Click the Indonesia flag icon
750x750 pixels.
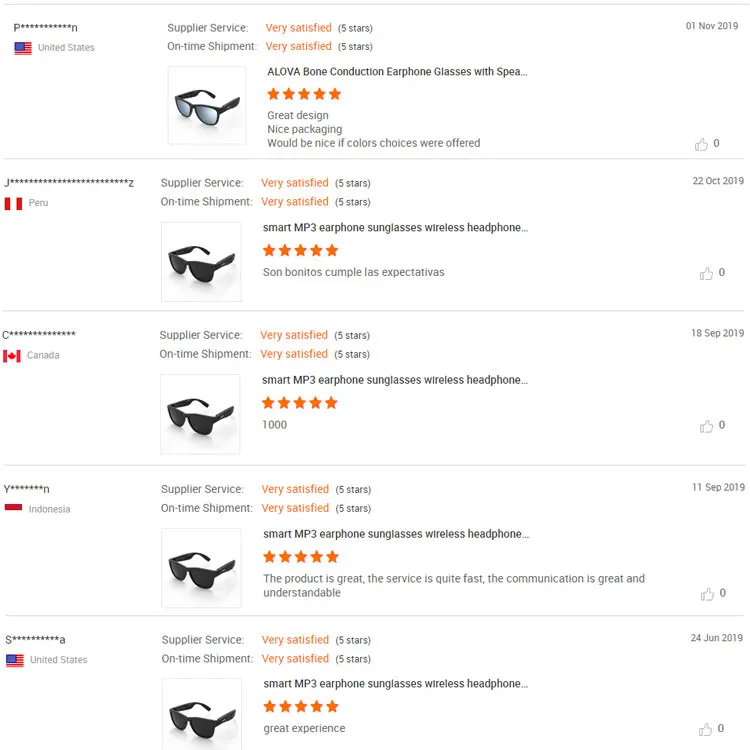coord(13,509)
